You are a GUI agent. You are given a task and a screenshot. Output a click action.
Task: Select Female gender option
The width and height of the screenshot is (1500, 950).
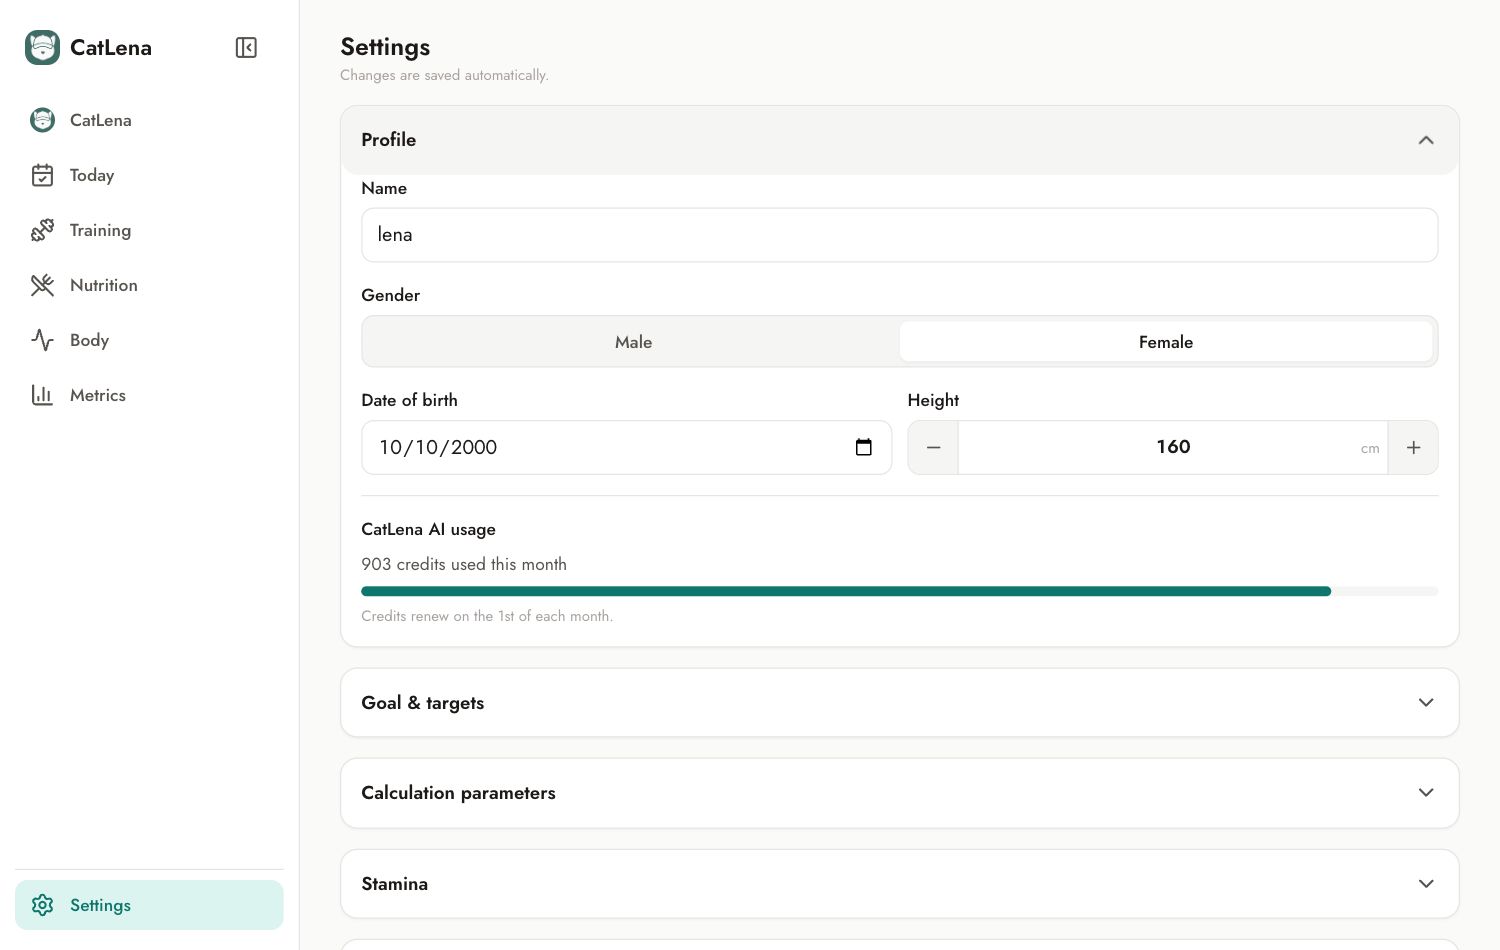pos(1166,342)
